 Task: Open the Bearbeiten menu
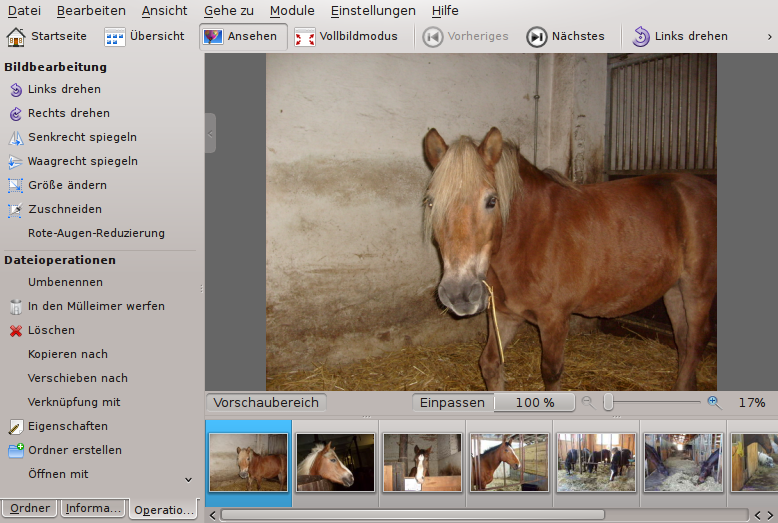pyautogui.click(x=91, y=11)
